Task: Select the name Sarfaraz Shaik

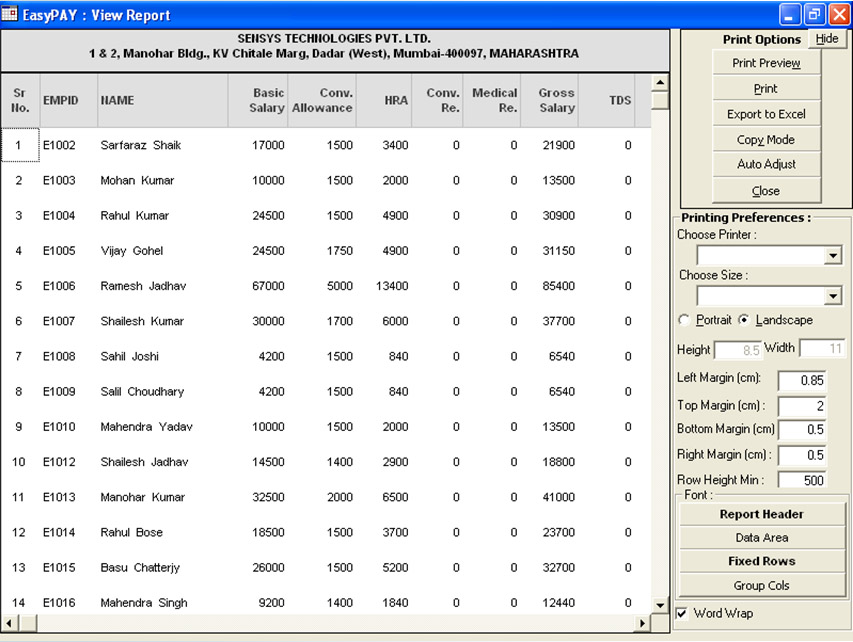Action: (140, 145)
